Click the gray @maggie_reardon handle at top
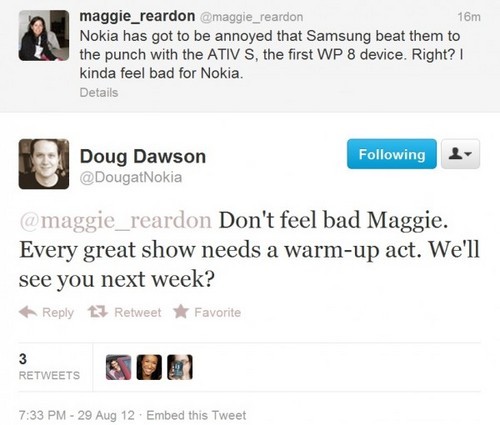The height and width of the screenshot is (425, 500). coord(251,17)
